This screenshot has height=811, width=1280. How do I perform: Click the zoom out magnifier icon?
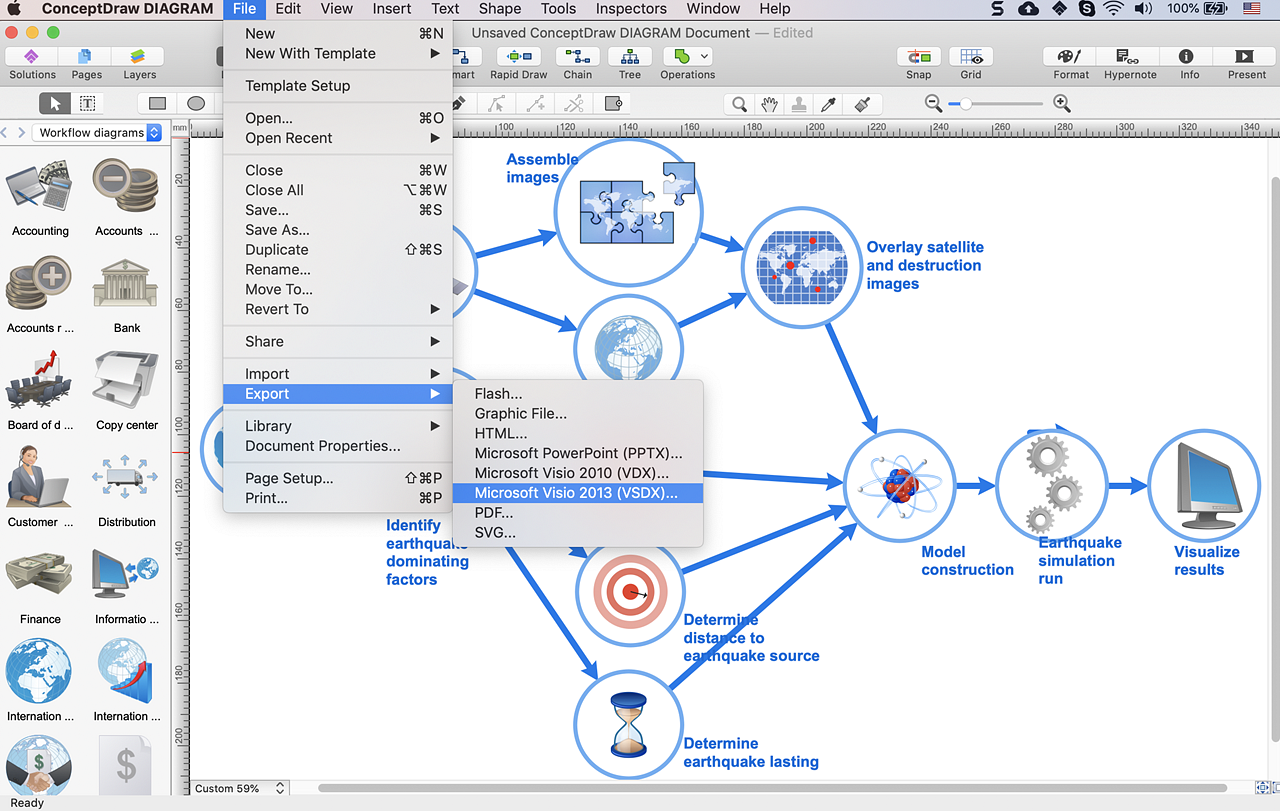coord(933,103)
